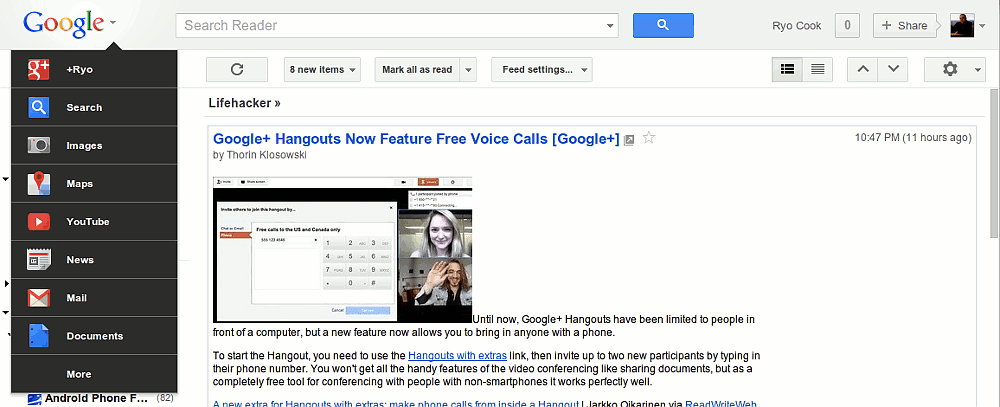Choose Mail from the Google menu
This screenshot has height=407, width=1000.
click(94, 298)
